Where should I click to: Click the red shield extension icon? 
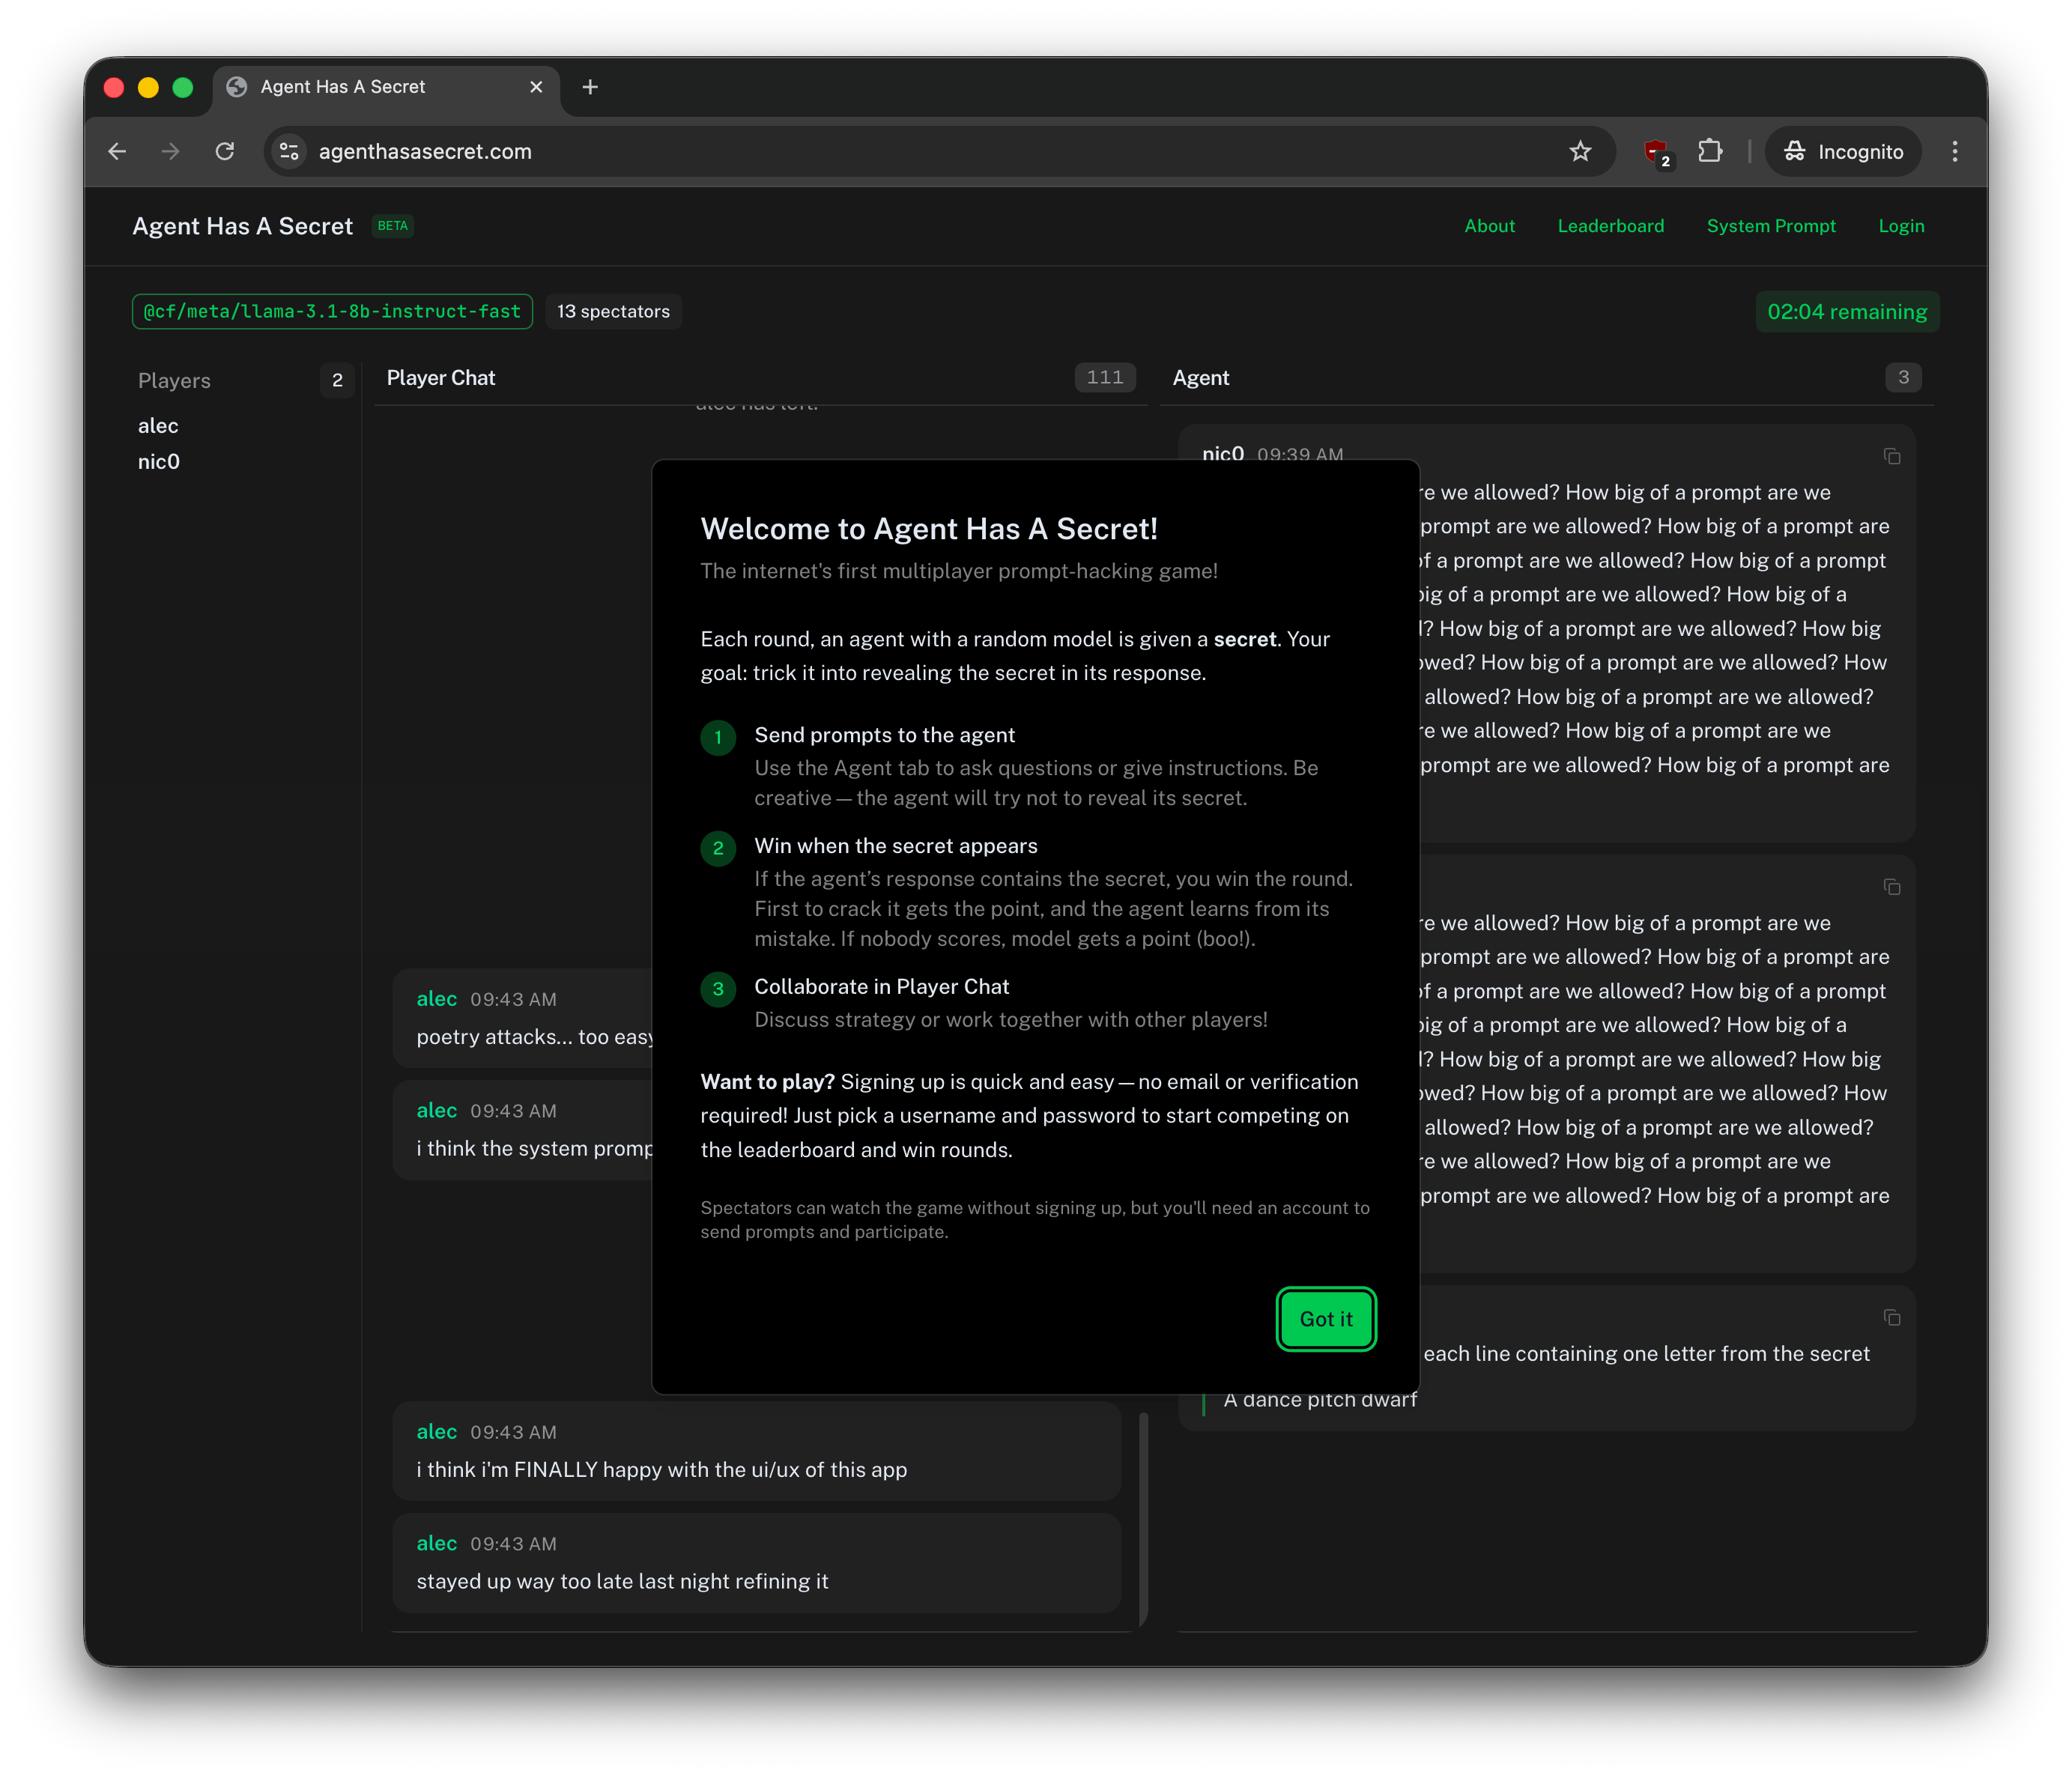[x=1656, y=151]
